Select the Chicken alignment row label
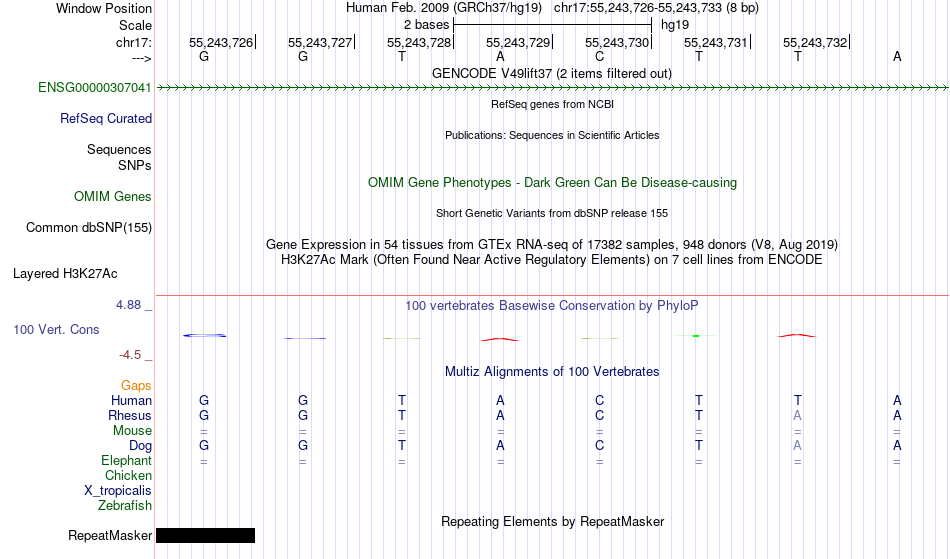The height and width of the screenshot is (559, 950). point(128,476)
